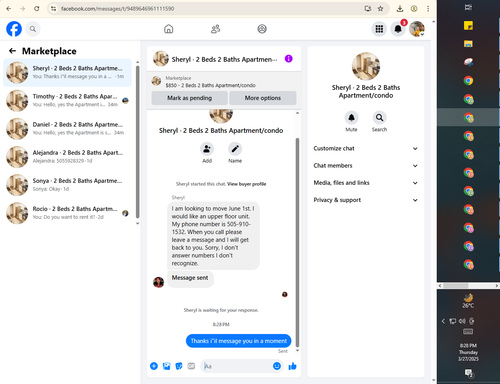Go back using the Marketplace back arrow

point(12,51)
